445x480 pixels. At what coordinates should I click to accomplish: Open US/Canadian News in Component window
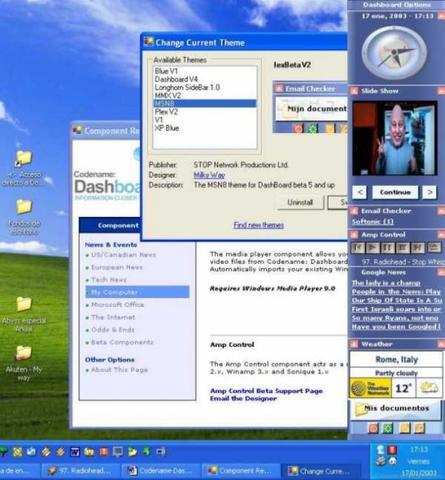123,255
